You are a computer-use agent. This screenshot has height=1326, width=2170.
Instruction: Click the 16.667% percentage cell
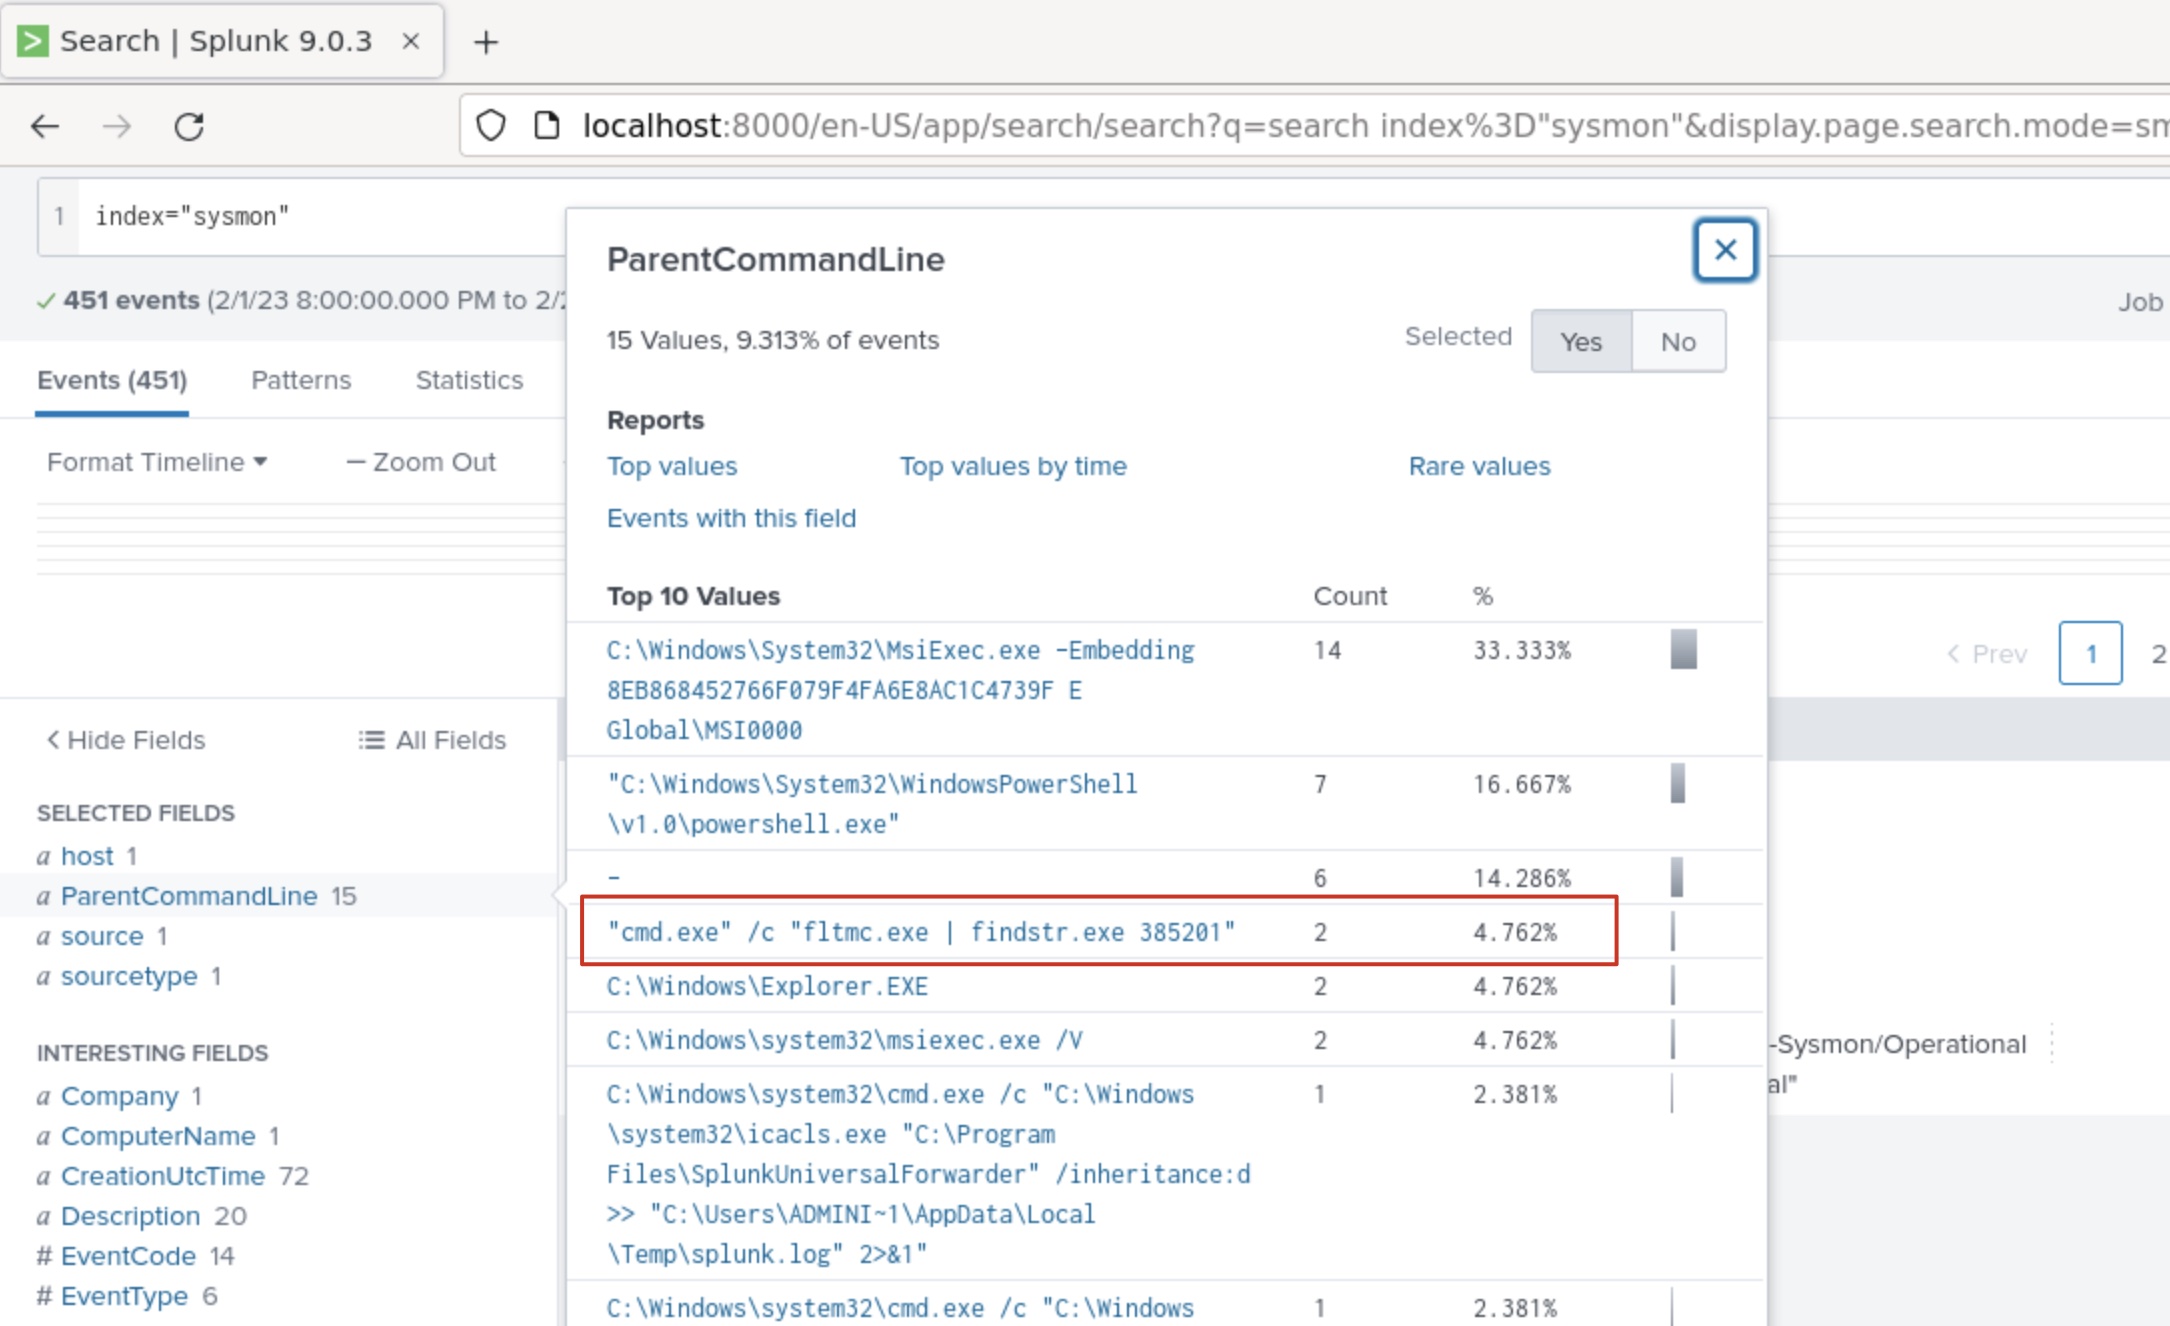tap(1522, 785)
